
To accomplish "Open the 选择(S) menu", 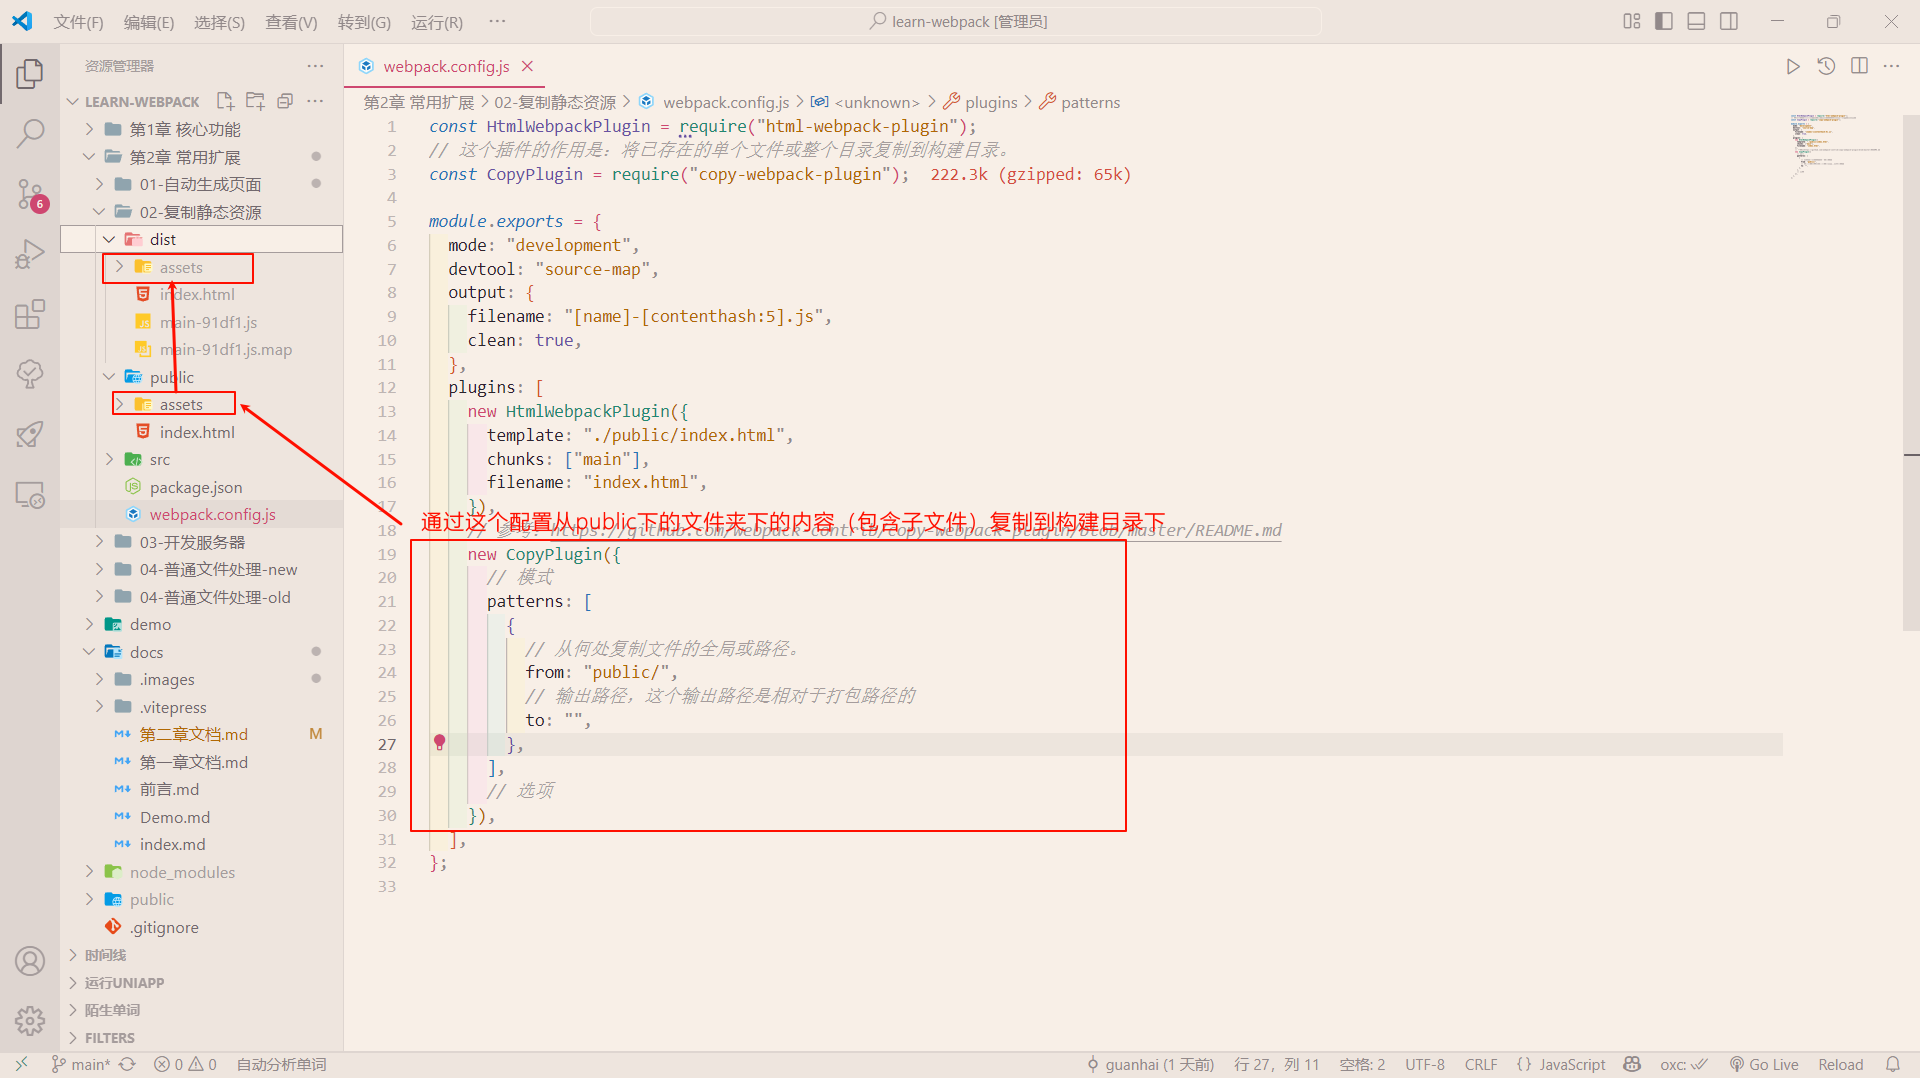I will [219, 22].
